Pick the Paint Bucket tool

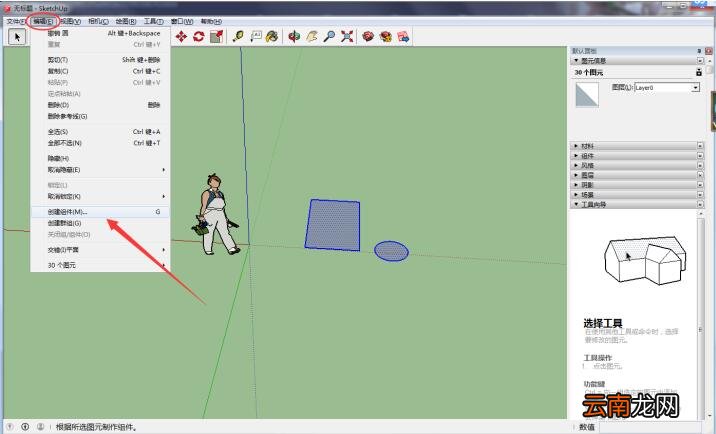tap(272, 37)
